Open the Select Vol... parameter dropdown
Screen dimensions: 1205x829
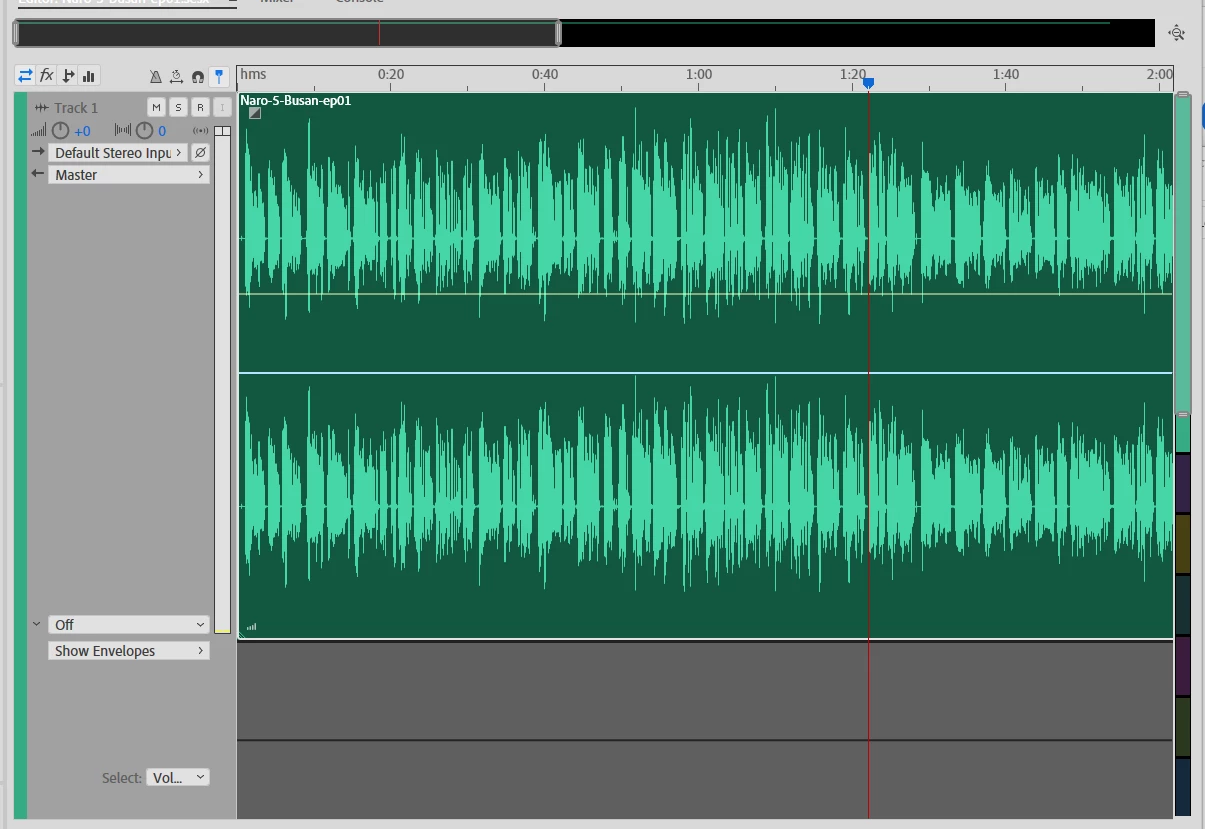[178, 777]
